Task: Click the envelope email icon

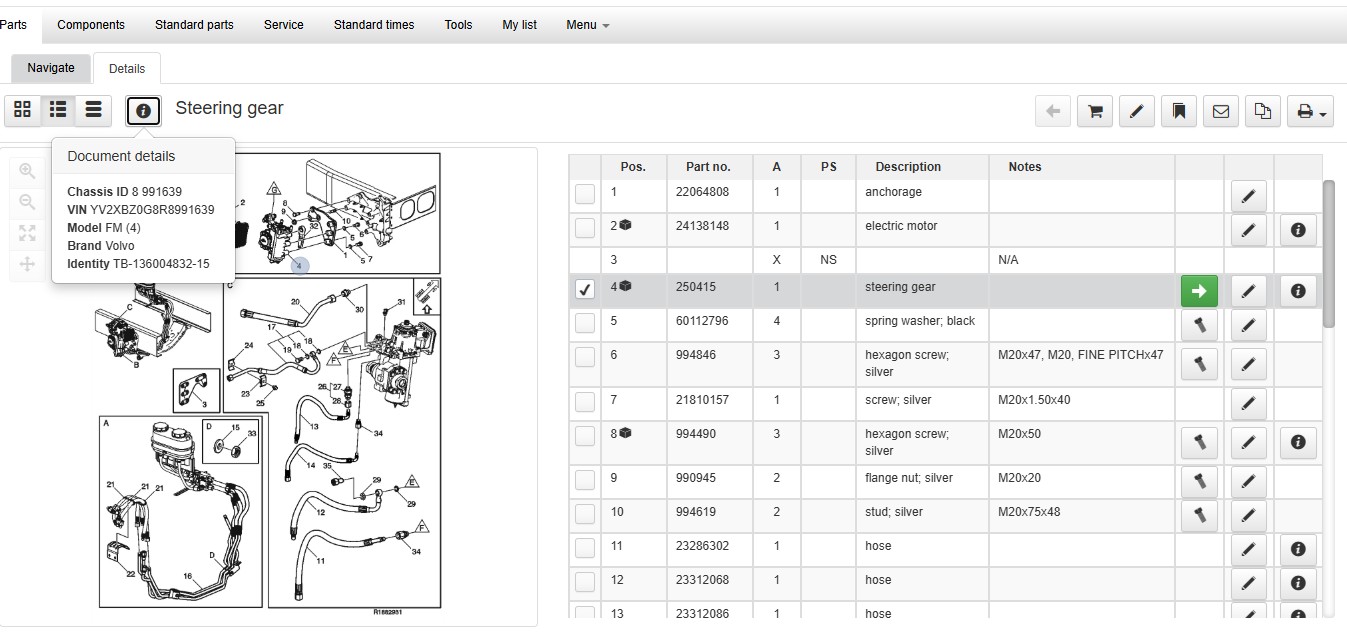Action: (x=1221, y=112)
